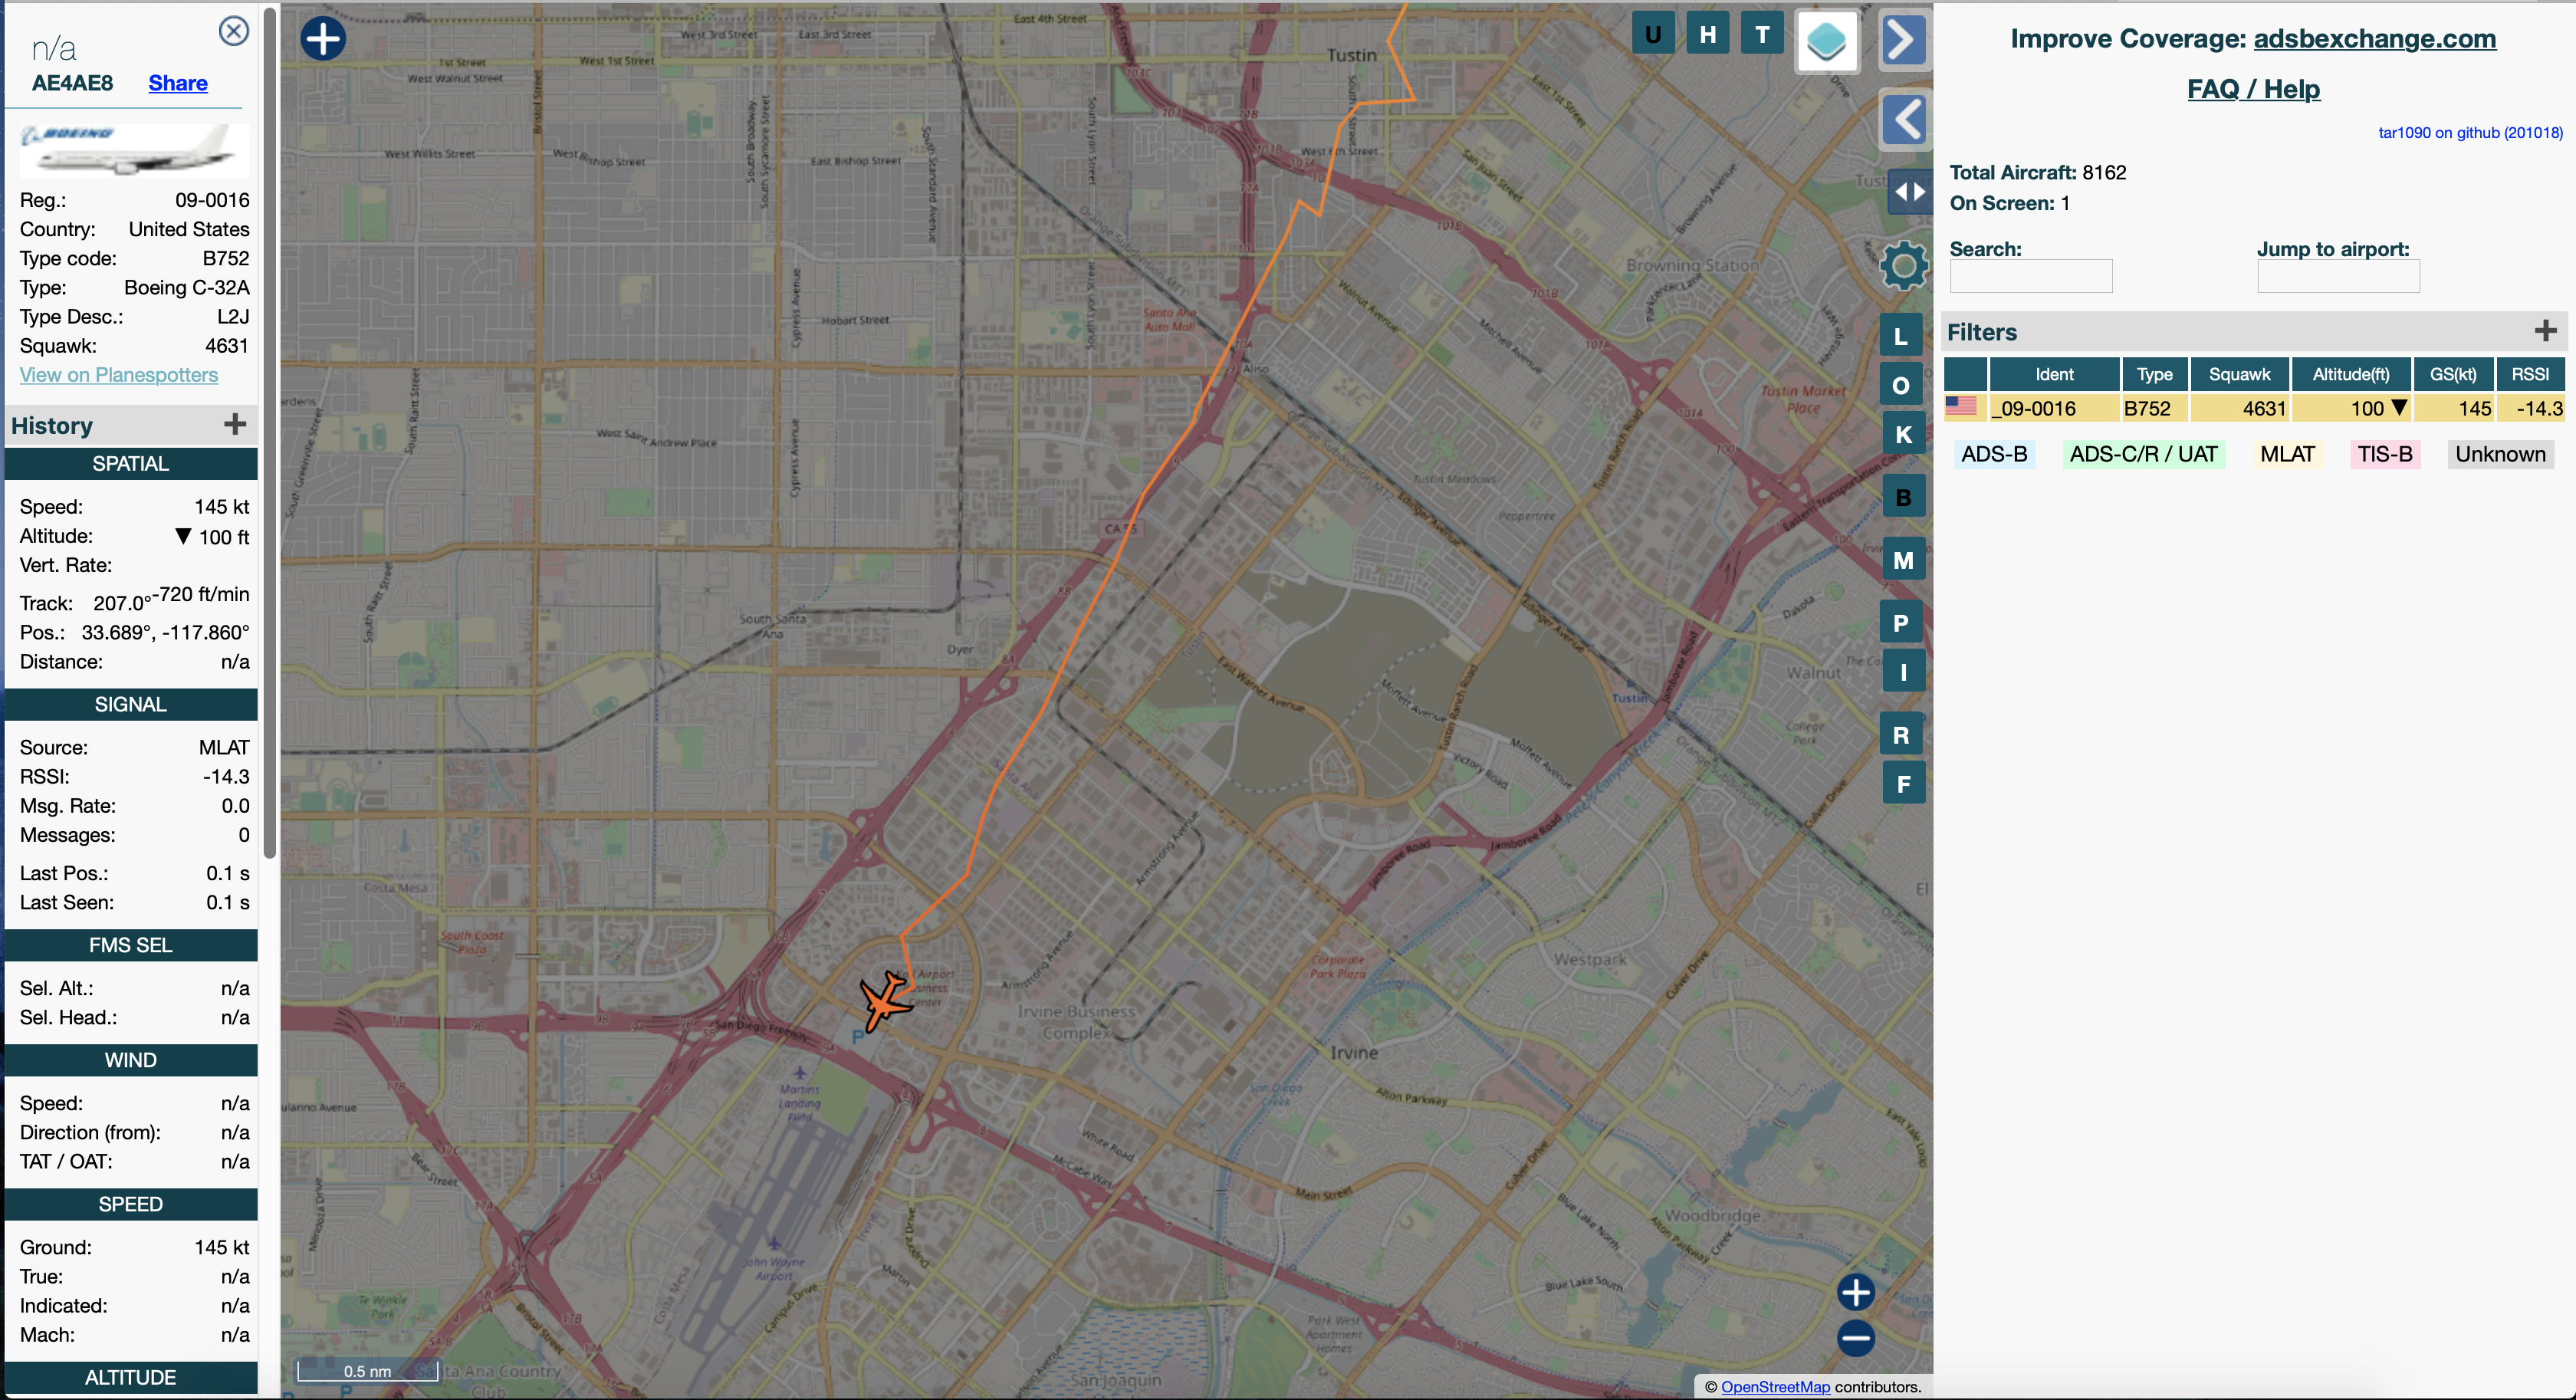The width and height of the screenshot is (2576, 1400).
Task: Click the FMS SEL section header
Action: point(131,945)
